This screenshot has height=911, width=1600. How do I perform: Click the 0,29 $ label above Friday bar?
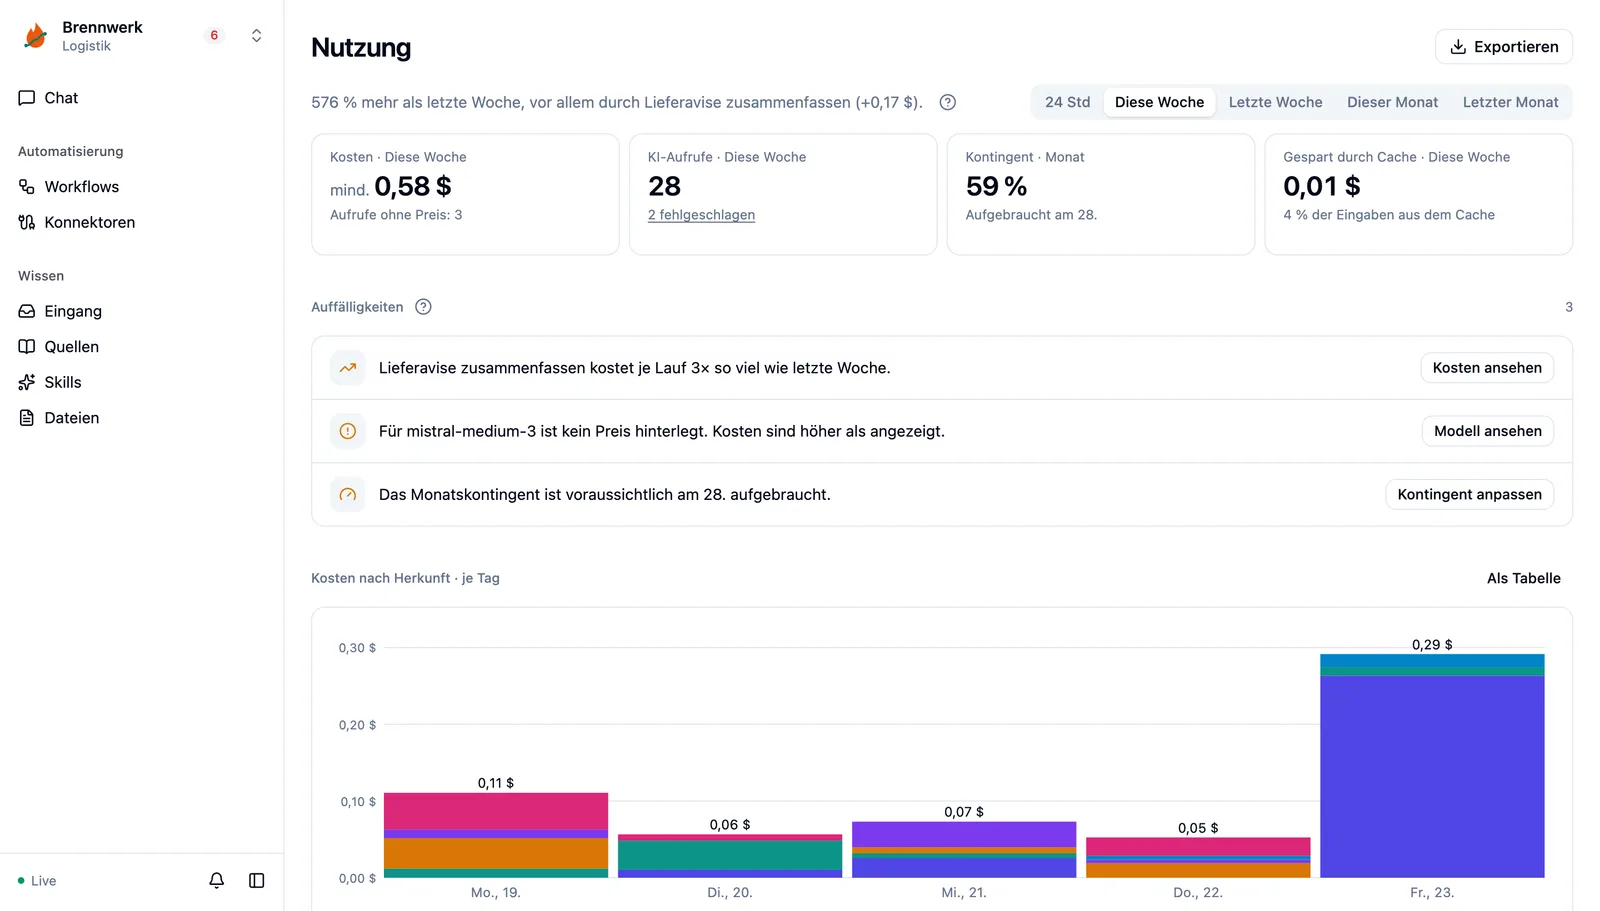(x=1432, y=645)
